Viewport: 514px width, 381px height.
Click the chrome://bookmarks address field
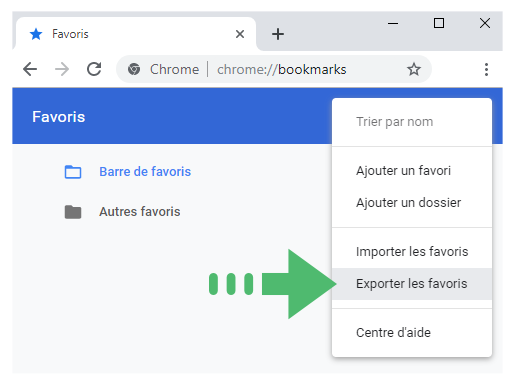point(274,69)
